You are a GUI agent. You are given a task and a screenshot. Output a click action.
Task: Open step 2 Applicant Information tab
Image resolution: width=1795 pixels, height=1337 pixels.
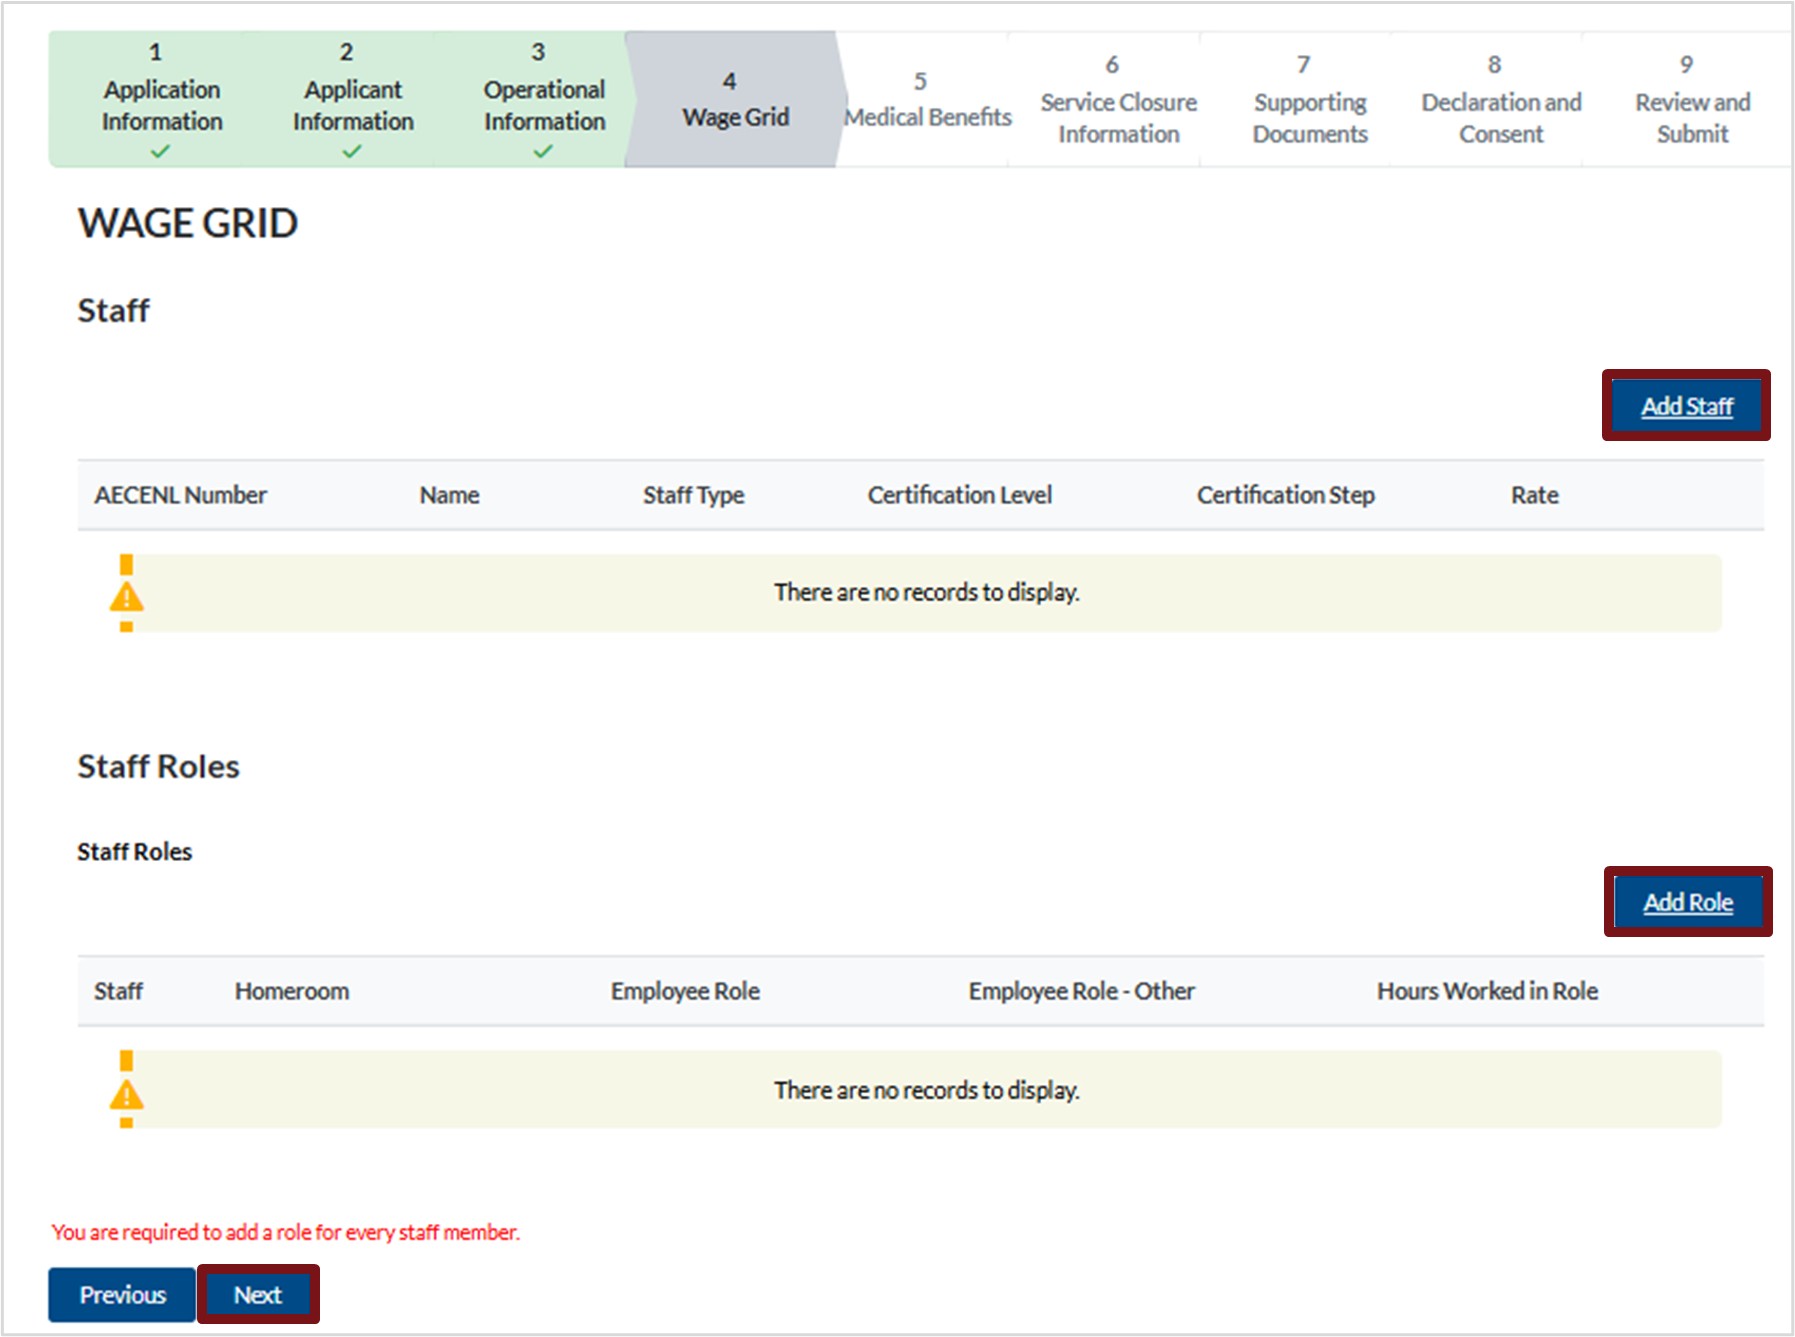coord(352,100)
